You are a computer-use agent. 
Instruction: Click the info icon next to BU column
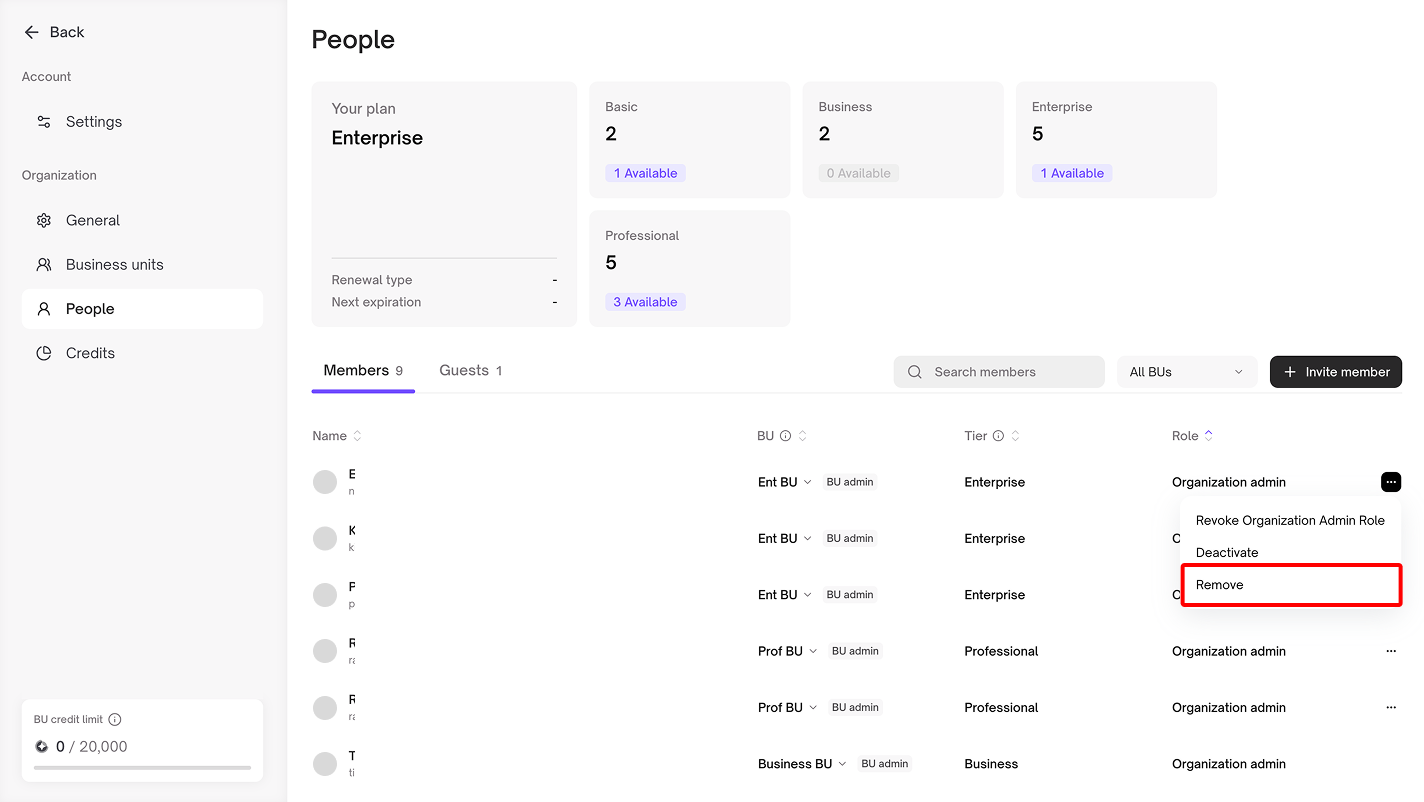pos(785,436)
